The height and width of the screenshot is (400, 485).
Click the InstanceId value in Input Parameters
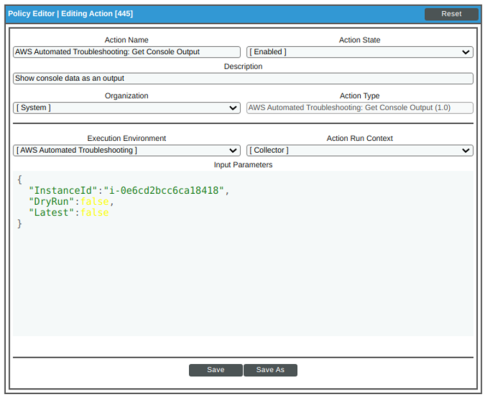(x=164, y=191)
